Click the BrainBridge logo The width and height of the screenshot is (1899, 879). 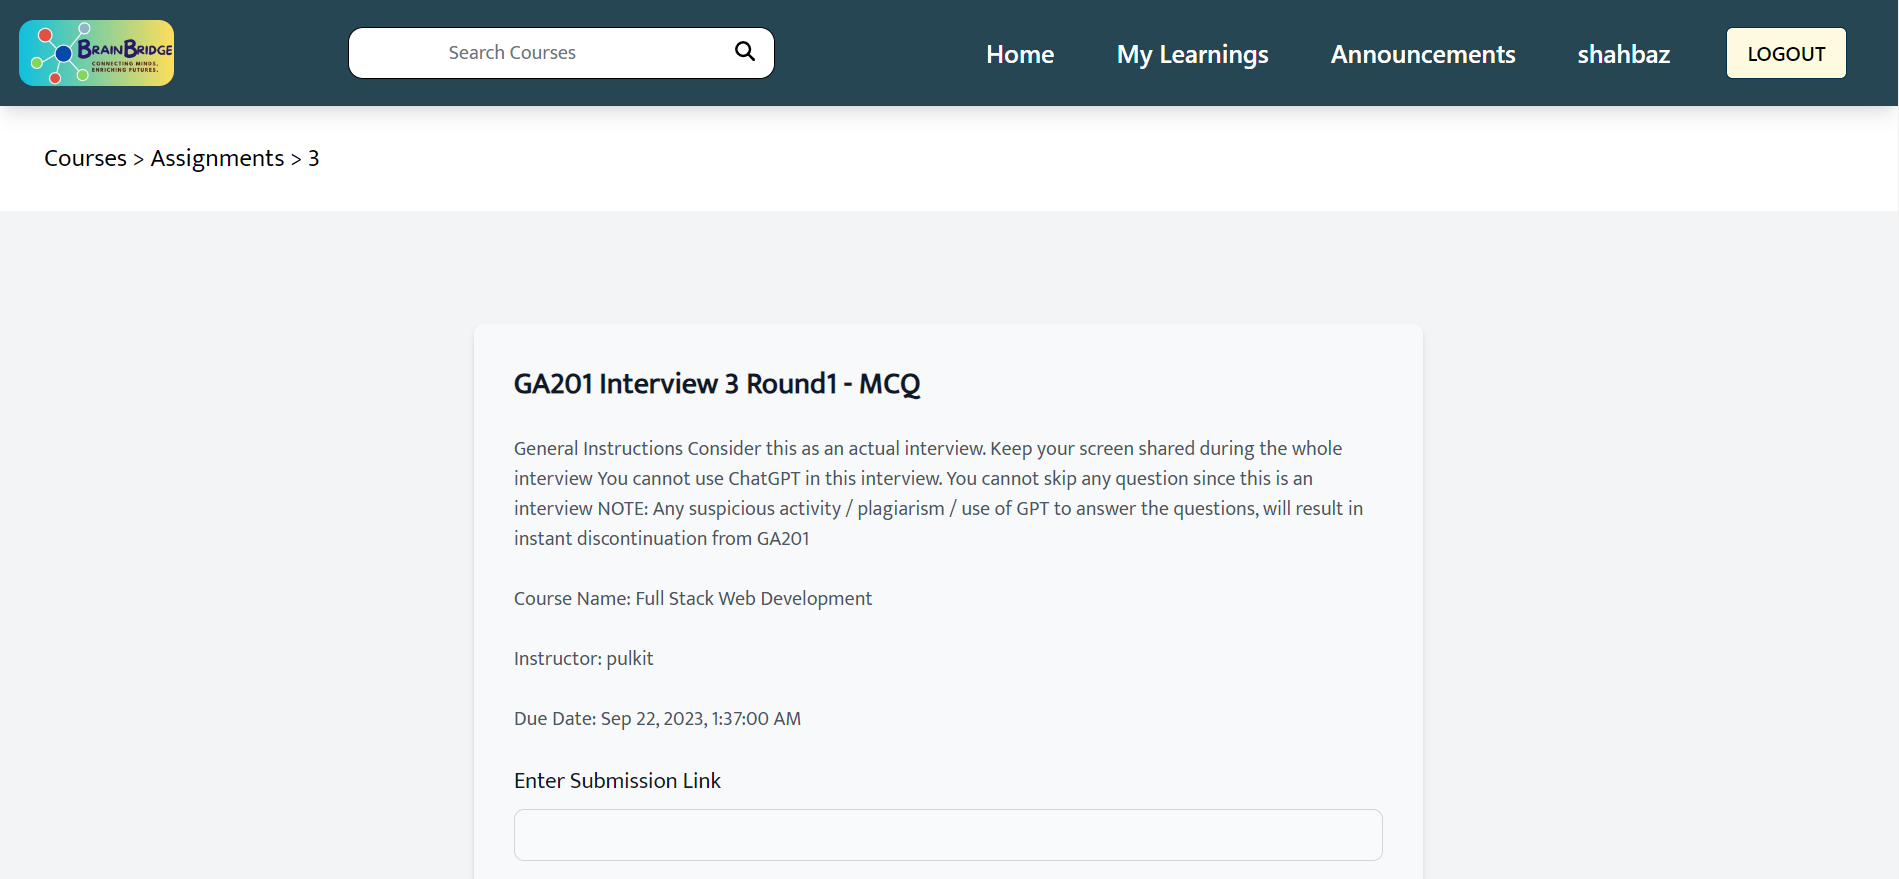click(96, 53)
